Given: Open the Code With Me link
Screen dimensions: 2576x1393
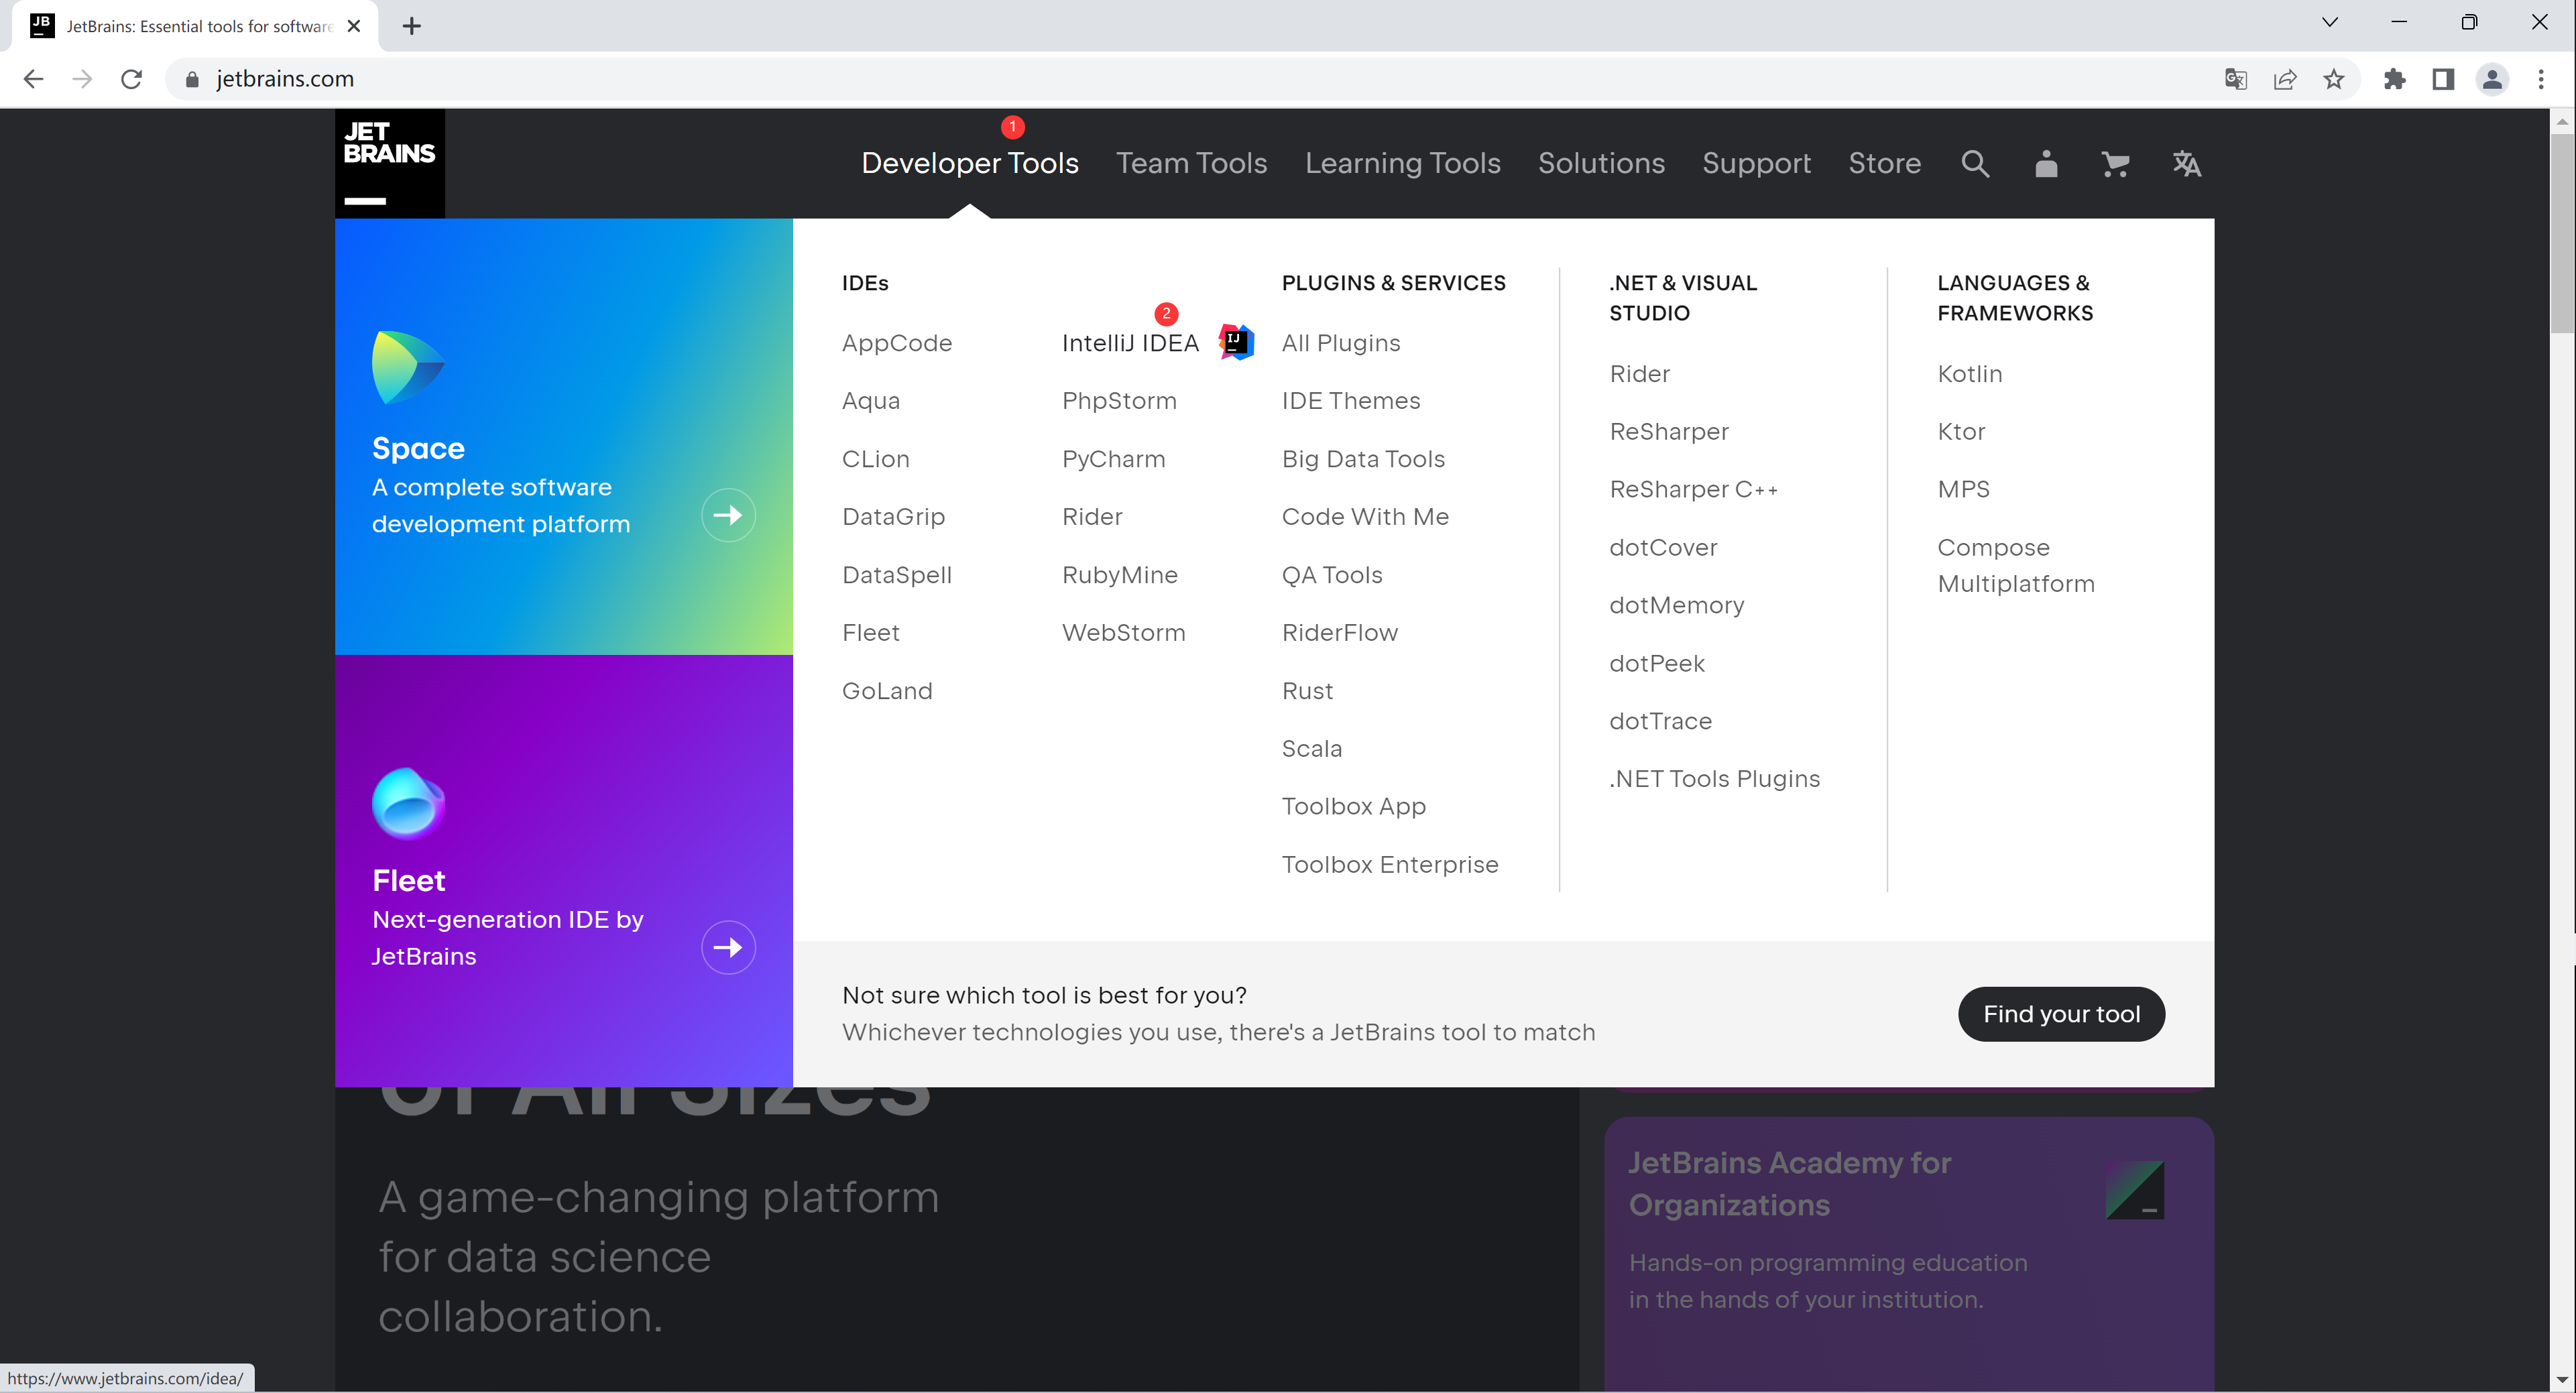Looking at the screenshot, I should [1365, 517].
